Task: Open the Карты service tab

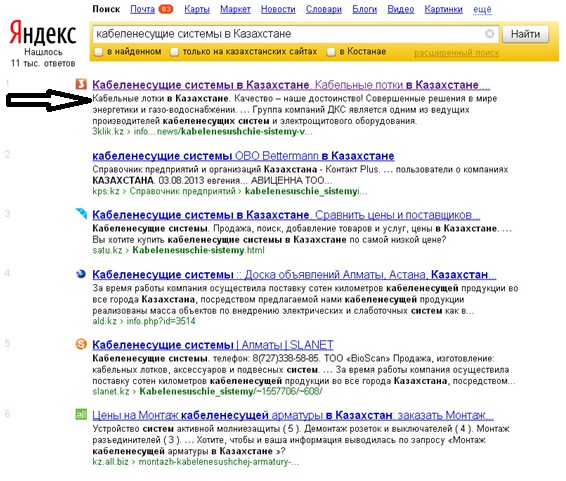Action: [x=197, y=9]
